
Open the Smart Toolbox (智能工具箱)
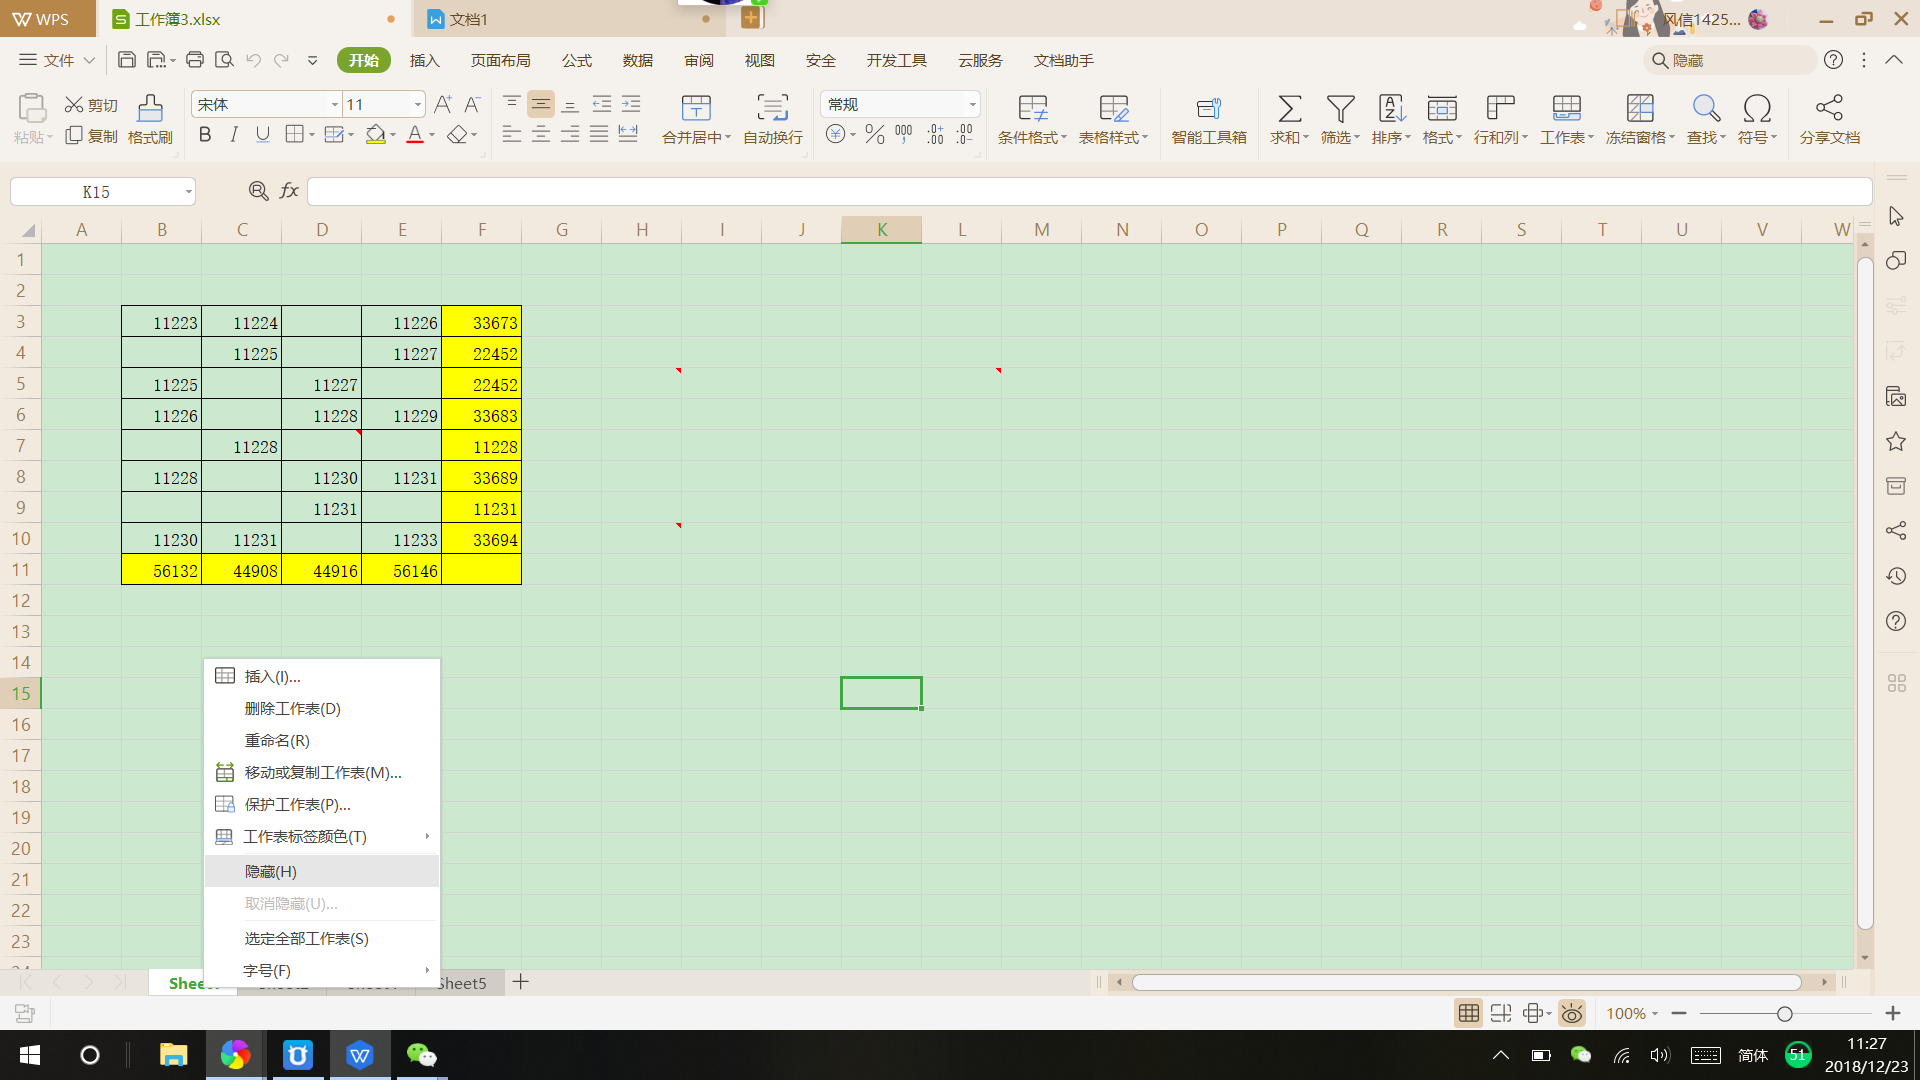(1209, 119)
